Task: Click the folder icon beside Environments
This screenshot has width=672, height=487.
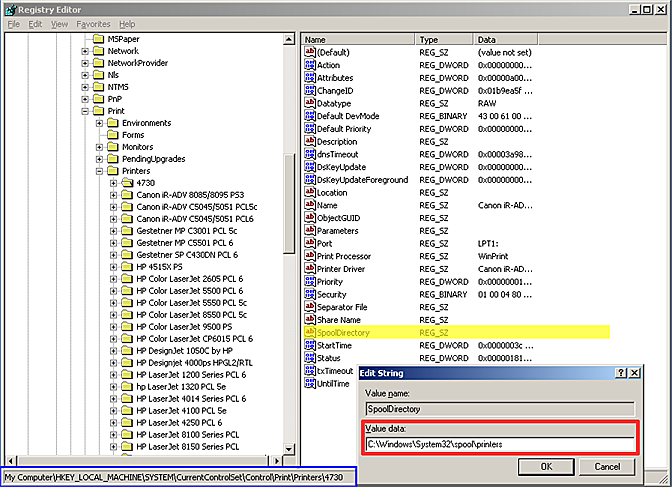Action: pyautogui.click(x=113, y=123)
